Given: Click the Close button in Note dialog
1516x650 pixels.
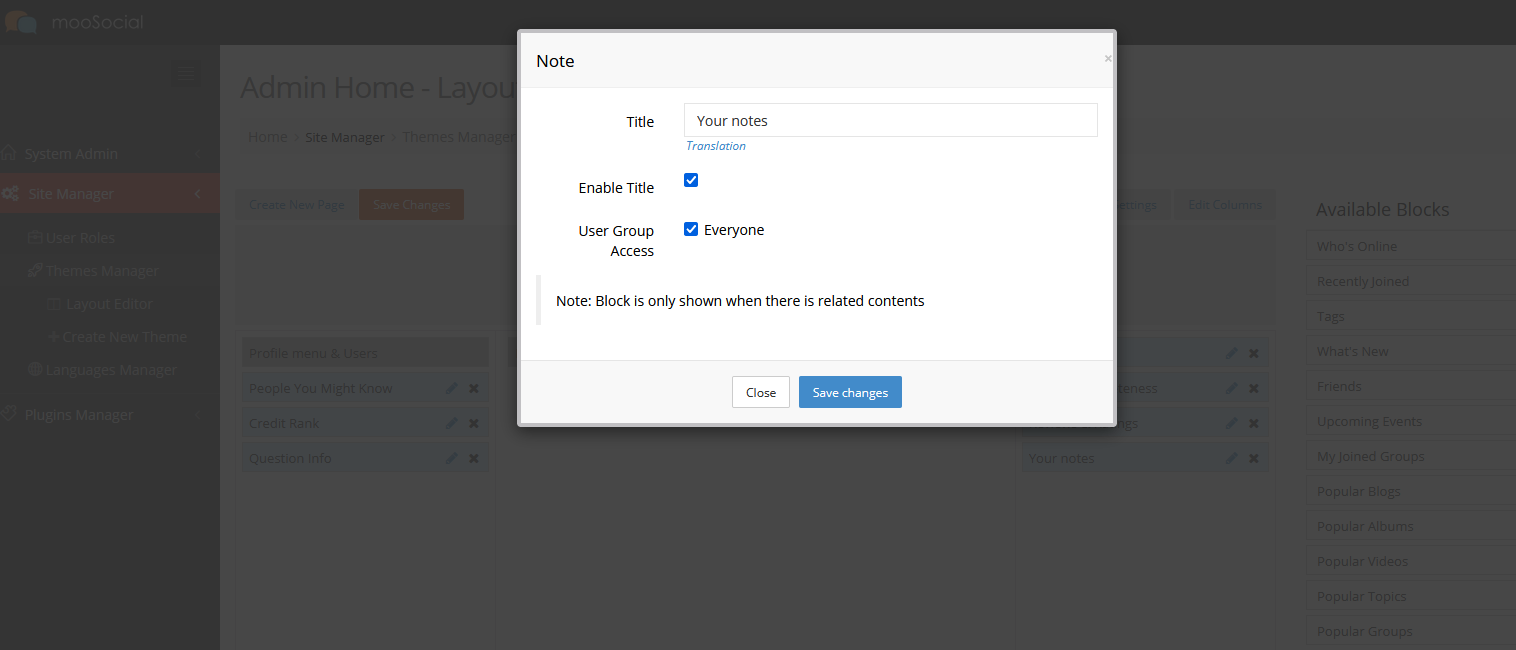Looking at the screenshot, I should click(x=761, y=392).
